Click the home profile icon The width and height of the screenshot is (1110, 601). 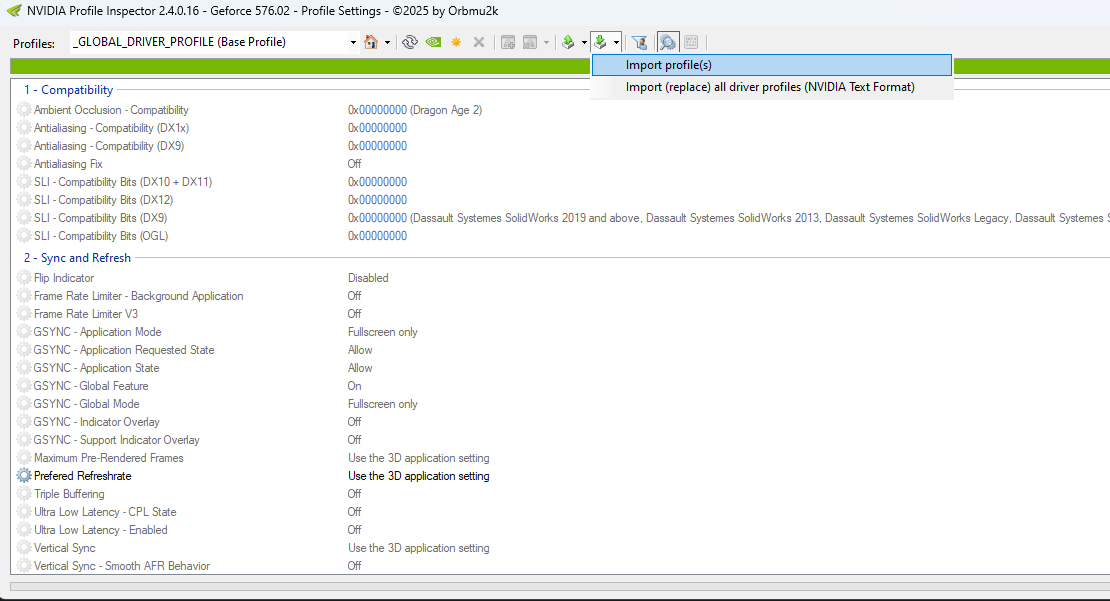click(x=371, y=42)
